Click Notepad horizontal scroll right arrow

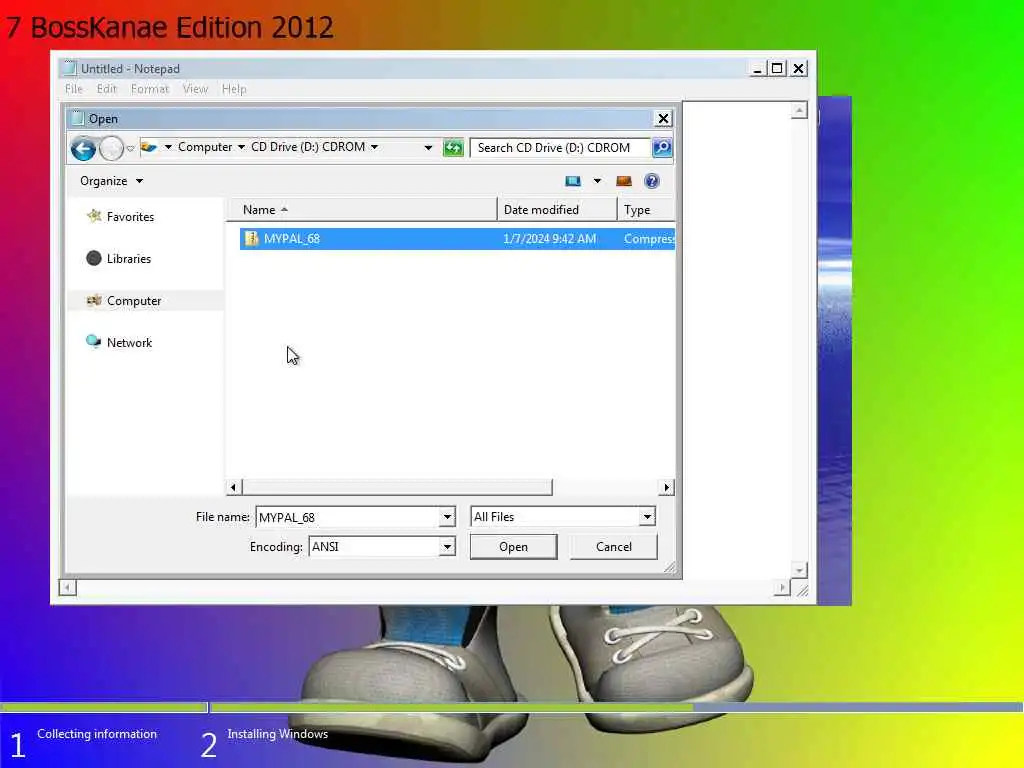(x=782, y=588)
